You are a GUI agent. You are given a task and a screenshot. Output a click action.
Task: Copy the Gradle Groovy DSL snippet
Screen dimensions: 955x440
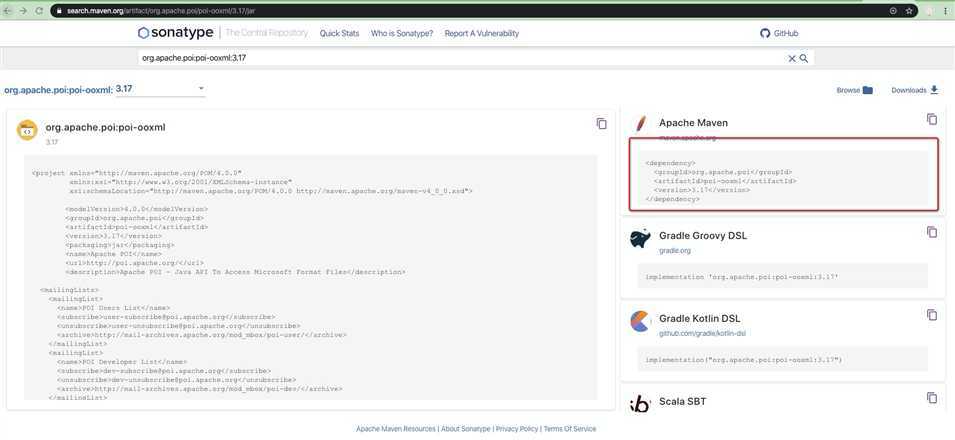pyautogui.click(x=932, y=232)
